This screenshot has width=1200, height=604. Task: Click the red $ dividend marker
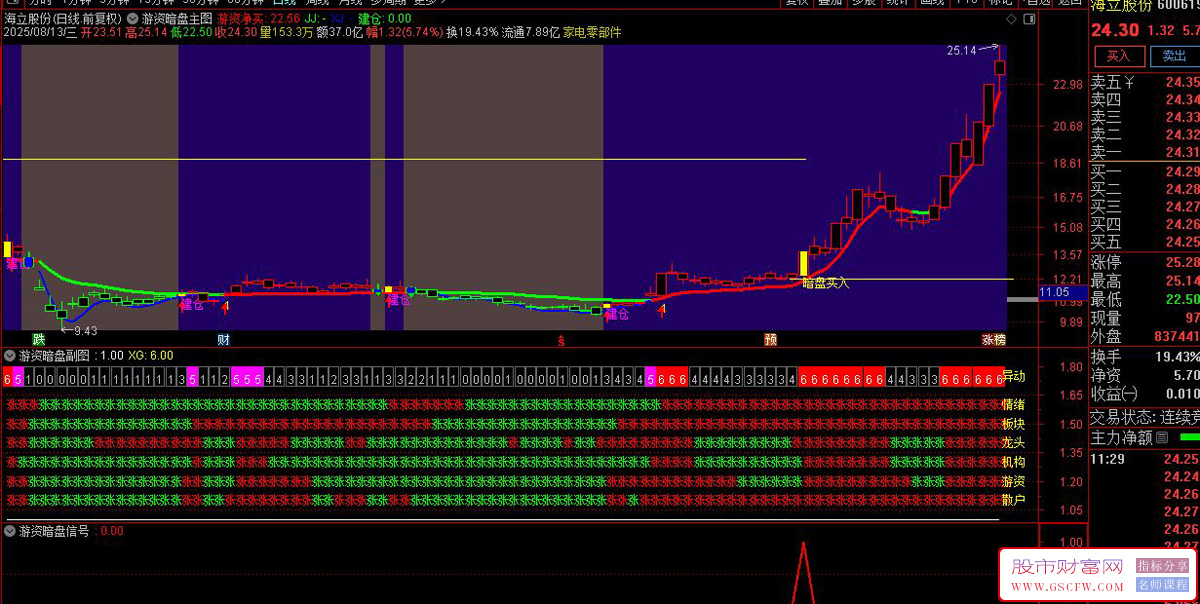click(561, 340)
